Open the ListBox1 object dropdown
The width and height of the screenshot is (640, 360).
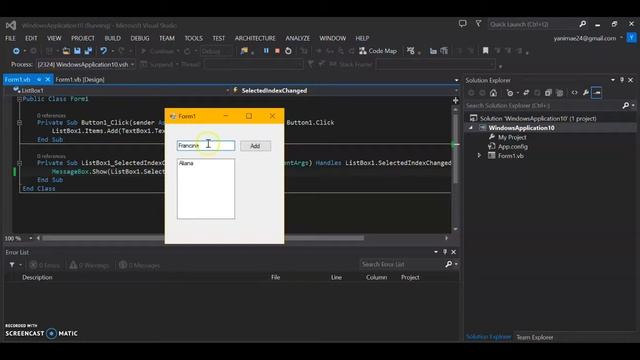(228, 91)
